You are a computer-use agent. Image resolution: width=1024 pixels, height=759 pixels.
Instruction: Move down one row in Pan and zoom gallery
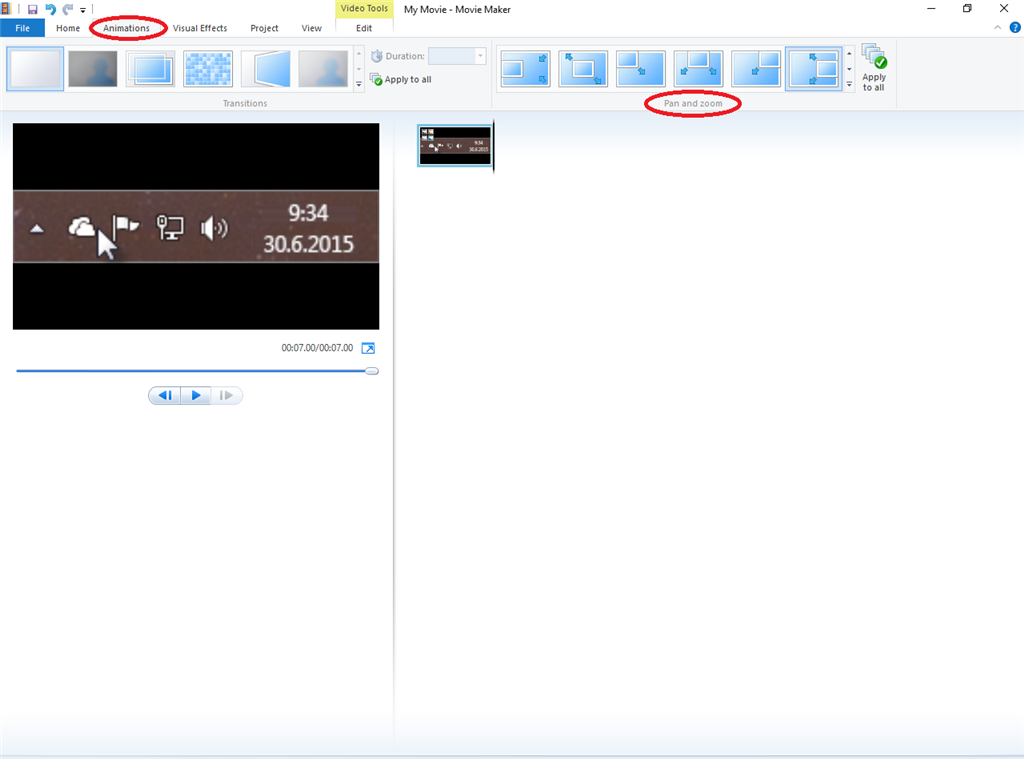point(849,69)
